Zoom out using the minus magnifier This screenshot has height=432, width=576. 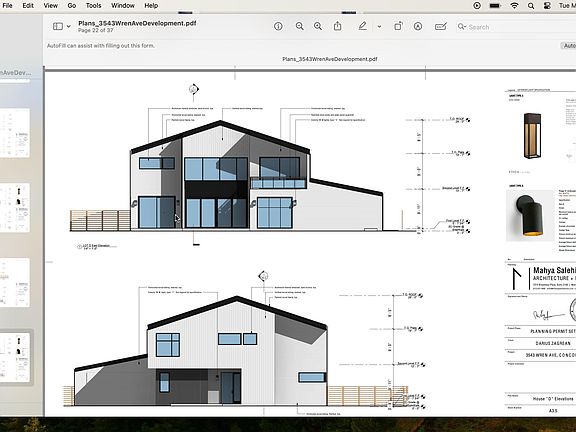pos(300,26)
